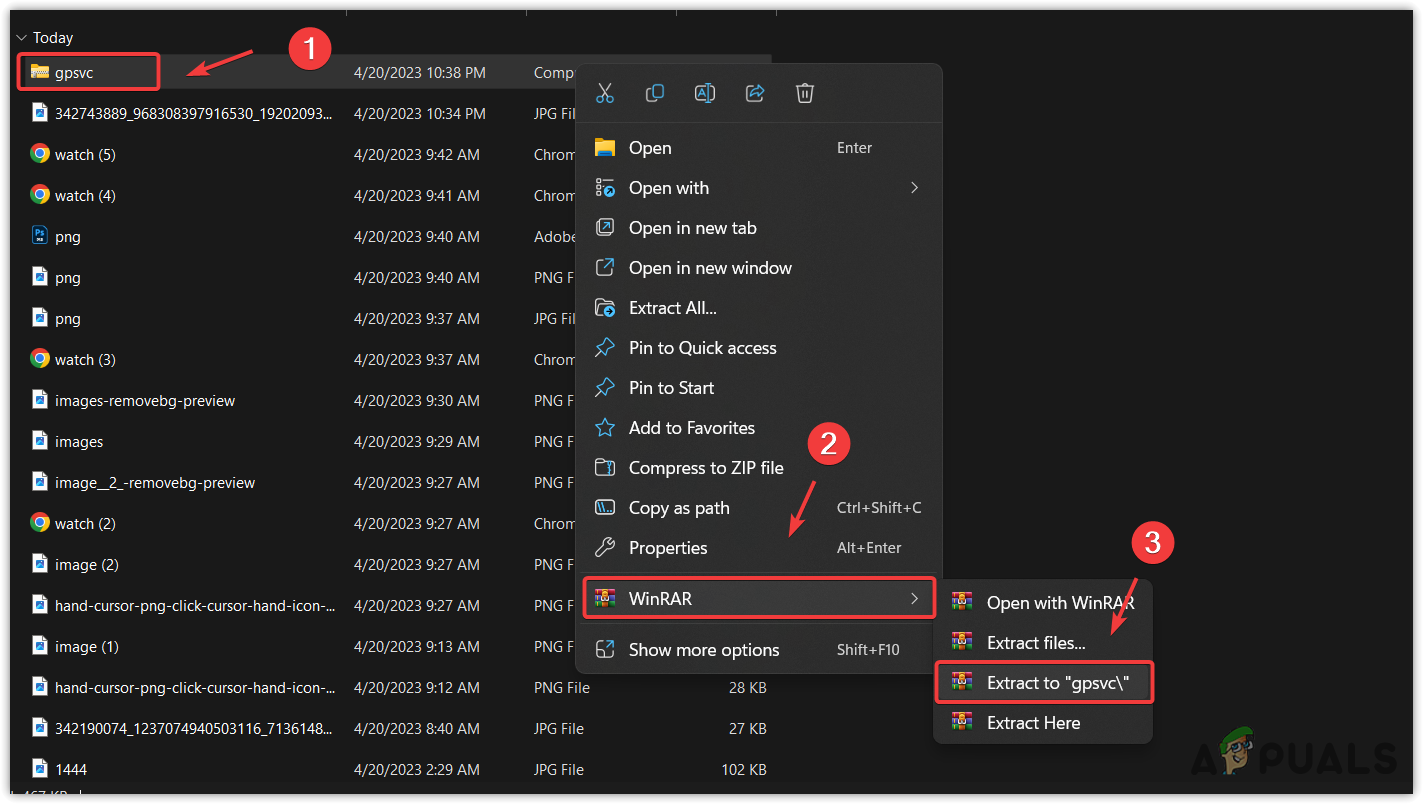This screenshot has width=1423, height=804.
Task: Open the watch (5) Chrome file
Action: [x=85, y=155]
